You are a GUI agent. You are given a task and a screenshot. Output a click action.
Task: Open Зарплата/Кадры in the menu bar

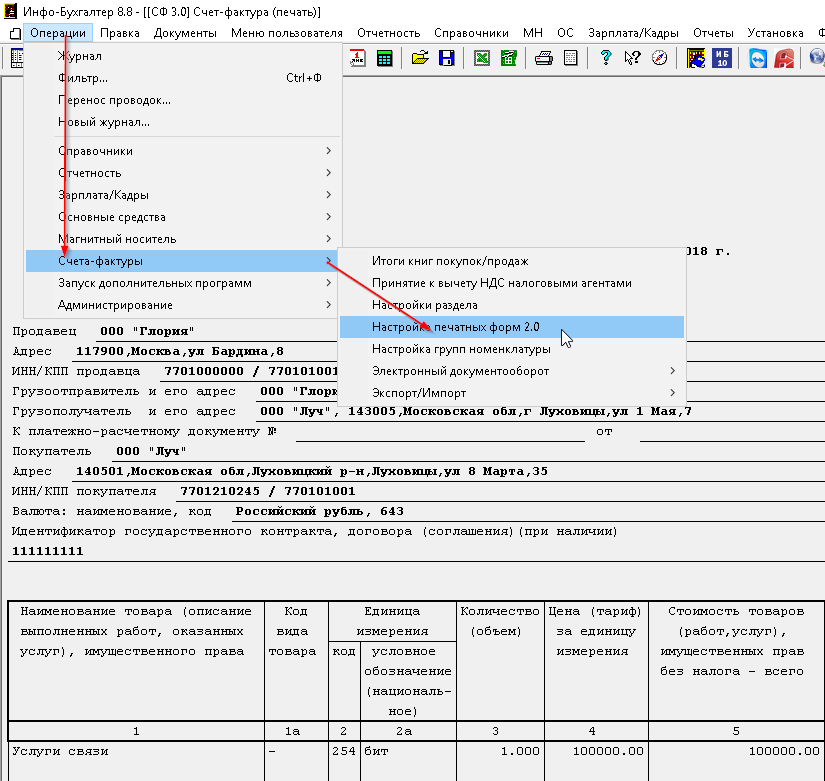point(633,33)
